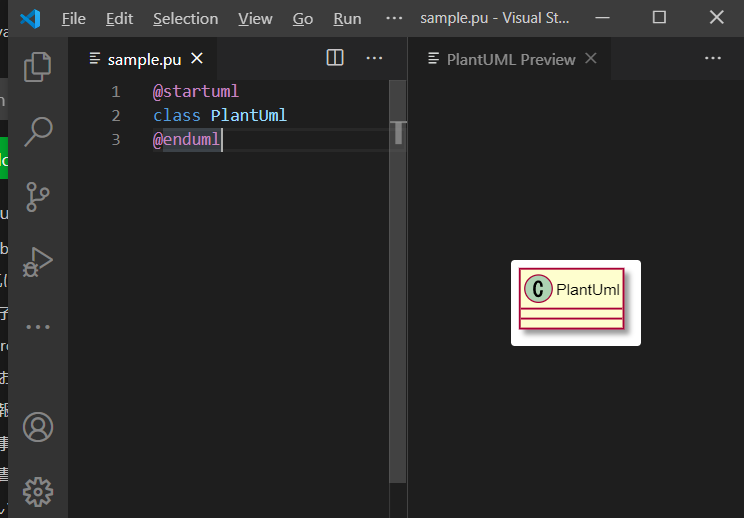Close the Visual Studio Code window

[x=716, y=18]
